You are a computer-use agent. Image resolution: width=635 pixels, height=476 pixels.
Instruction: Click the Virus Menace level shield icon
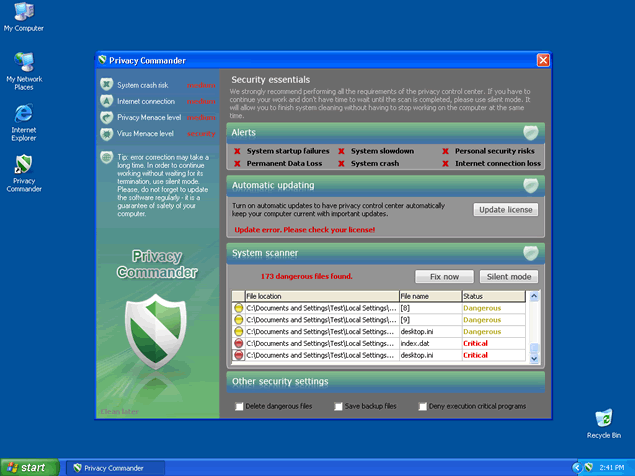pos(106,133)
